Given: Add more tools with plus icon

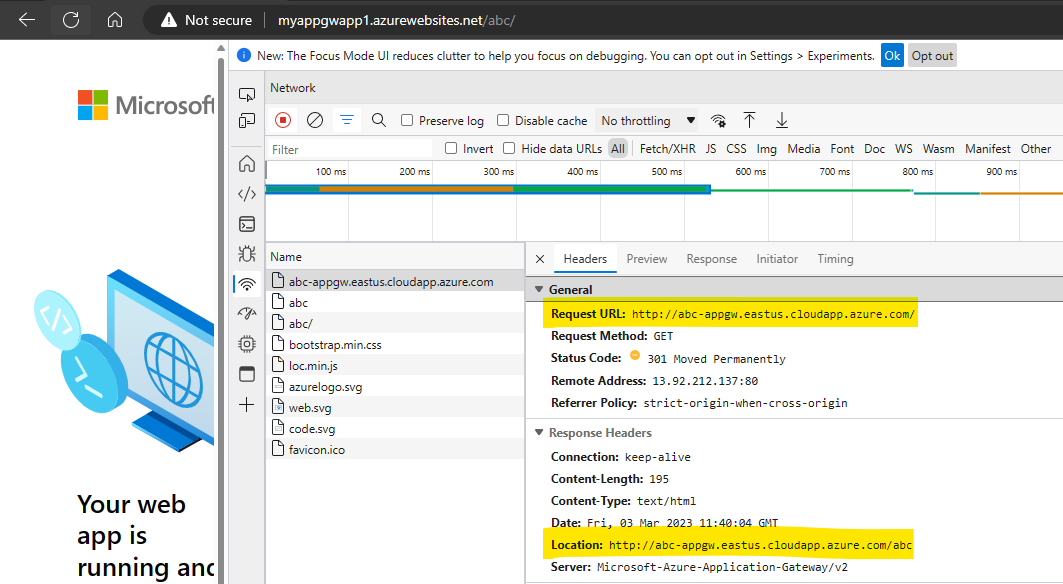Looking at the screenshot, I should tap(247, 405).
